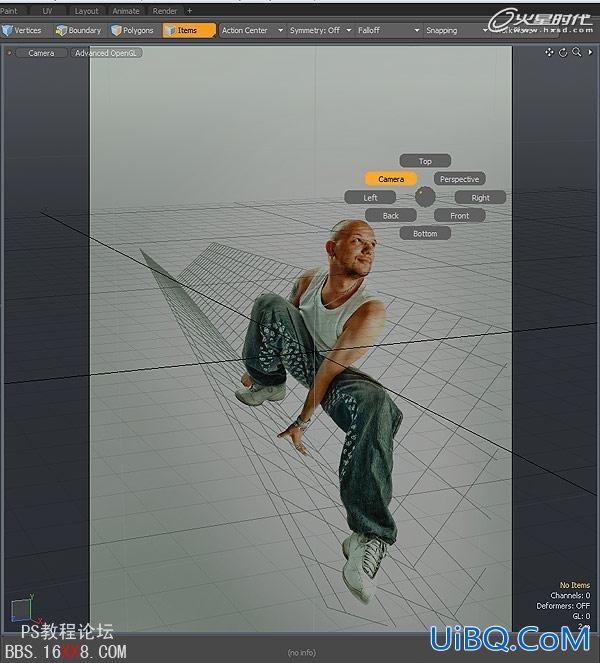
Task: Select Polygons selection mode
Action: (x=133, y=30)
